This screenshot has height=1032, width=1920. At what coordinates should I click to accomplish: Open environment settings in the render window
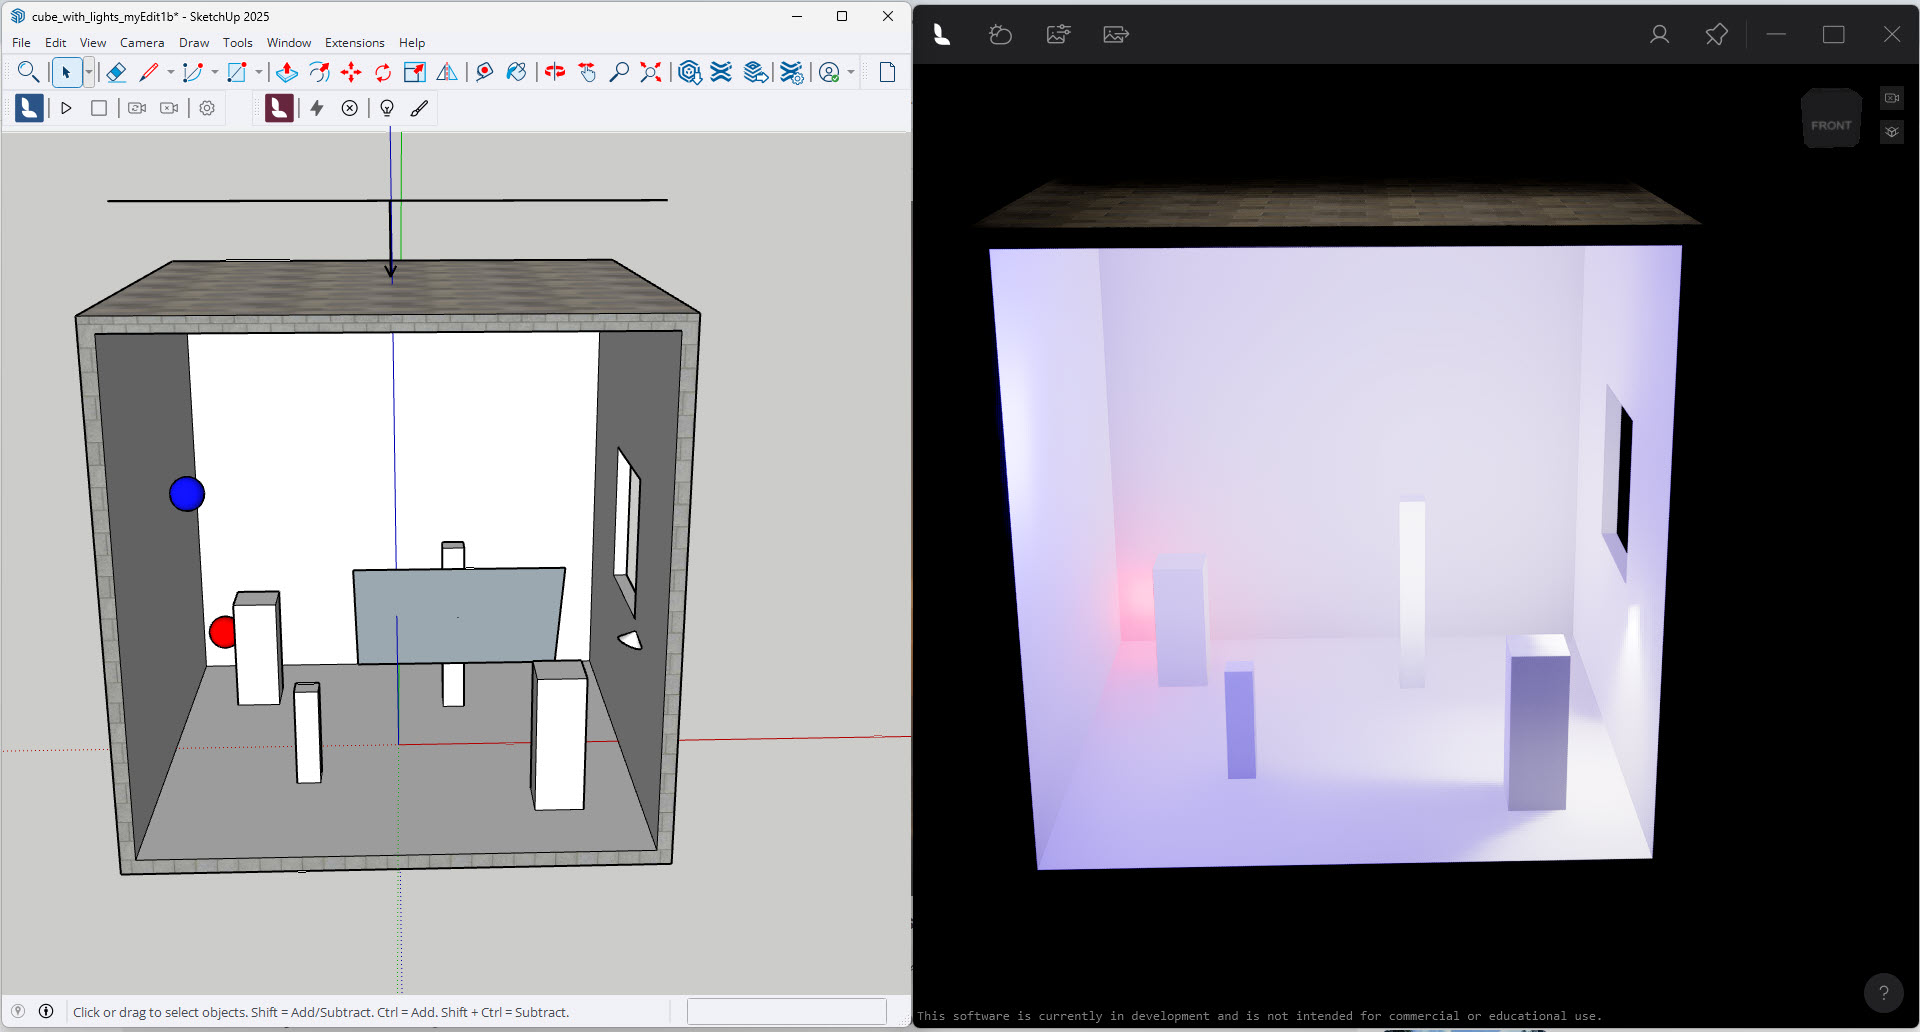click(x=1000, y=34)
